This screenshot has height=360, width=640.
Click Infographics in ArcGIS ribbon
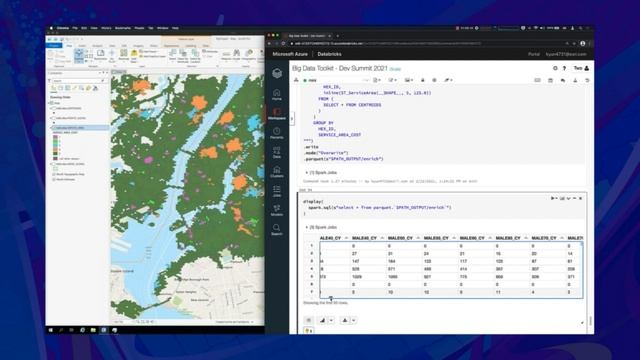(x=249, y=55)
